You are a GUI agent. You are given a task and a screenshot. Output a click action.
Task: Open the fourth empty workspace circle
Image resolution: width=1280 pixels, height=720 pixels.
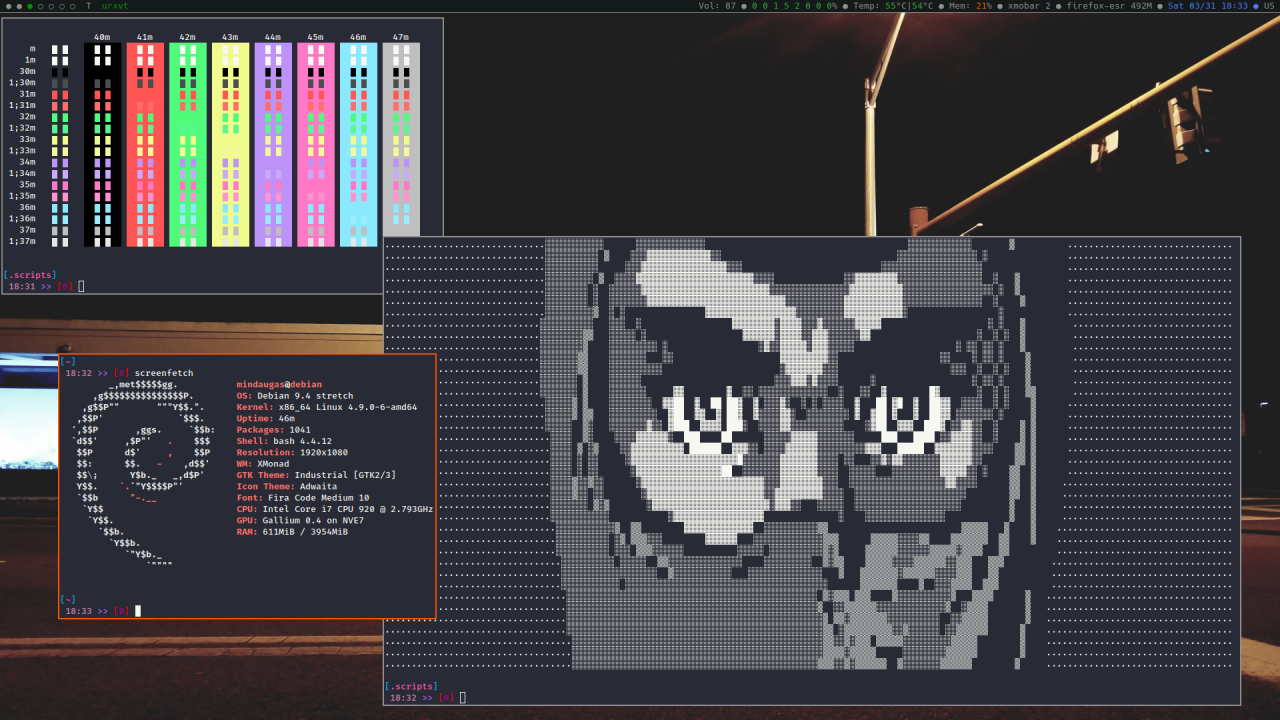coord(73,6)
